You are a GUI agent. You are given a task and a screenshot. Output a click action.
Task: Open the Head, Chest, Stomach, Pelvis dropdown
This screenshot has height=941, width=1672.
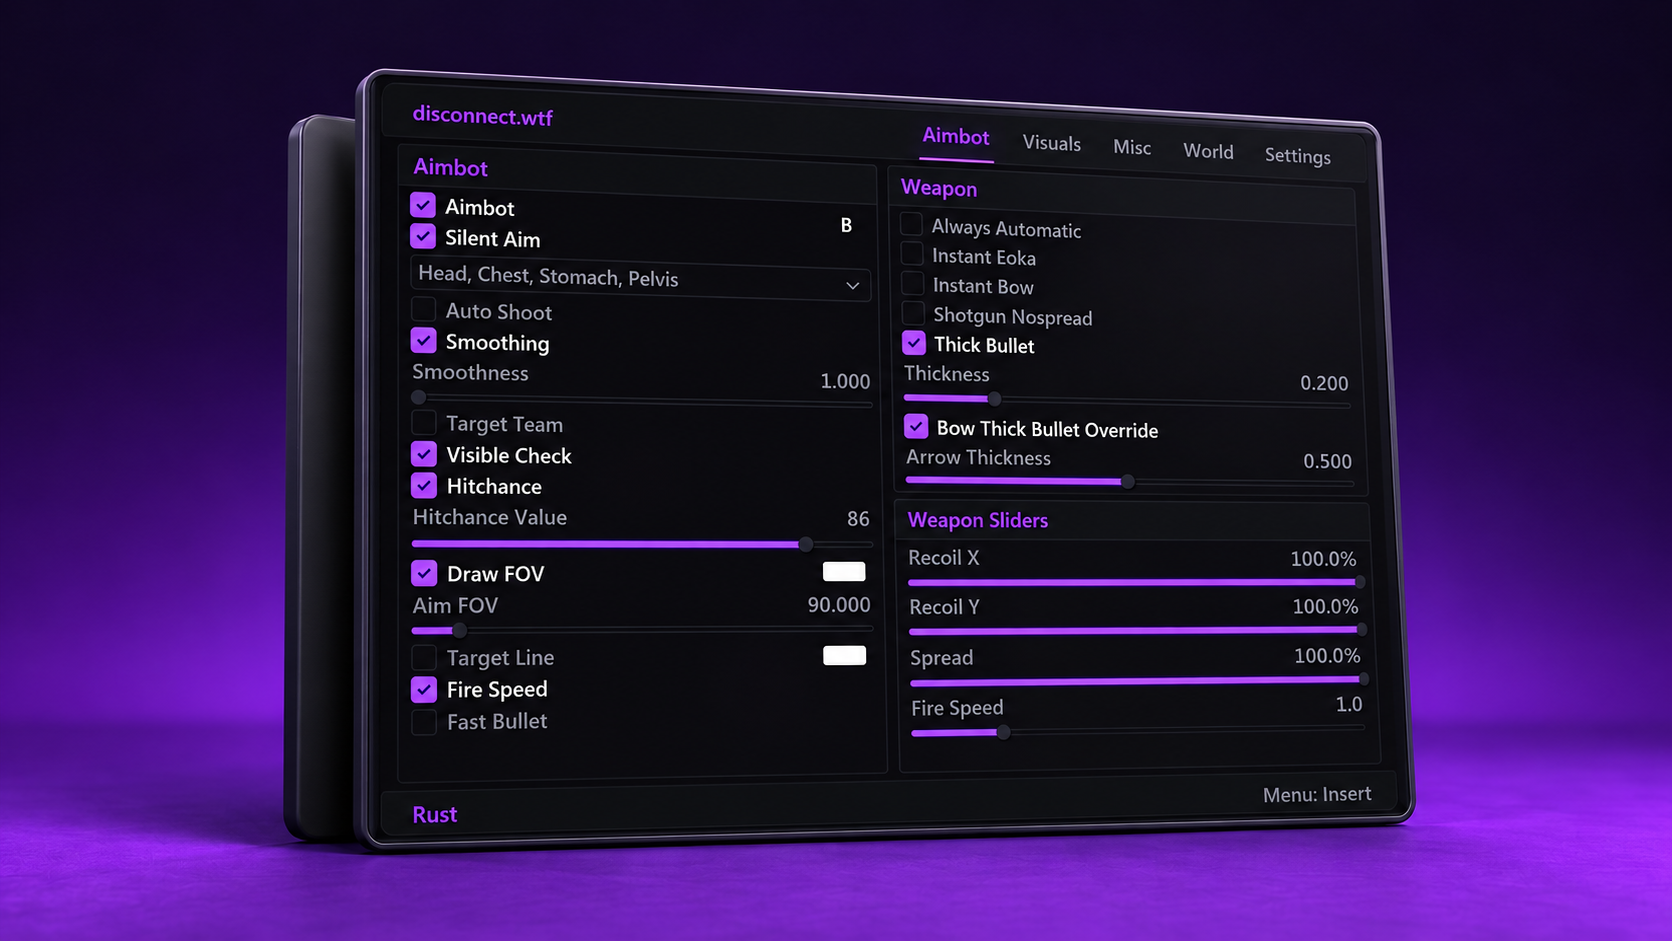click(x=640, y=280)
